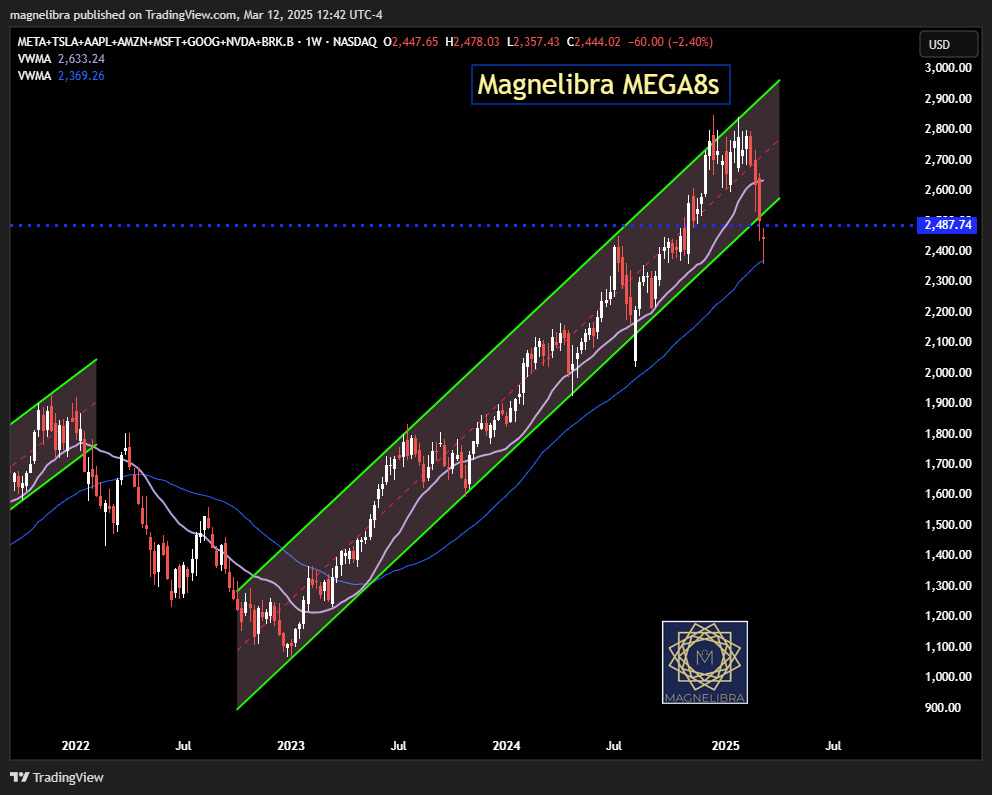
Task: Click the 1,800.00 price axis label
Action: 948,434
